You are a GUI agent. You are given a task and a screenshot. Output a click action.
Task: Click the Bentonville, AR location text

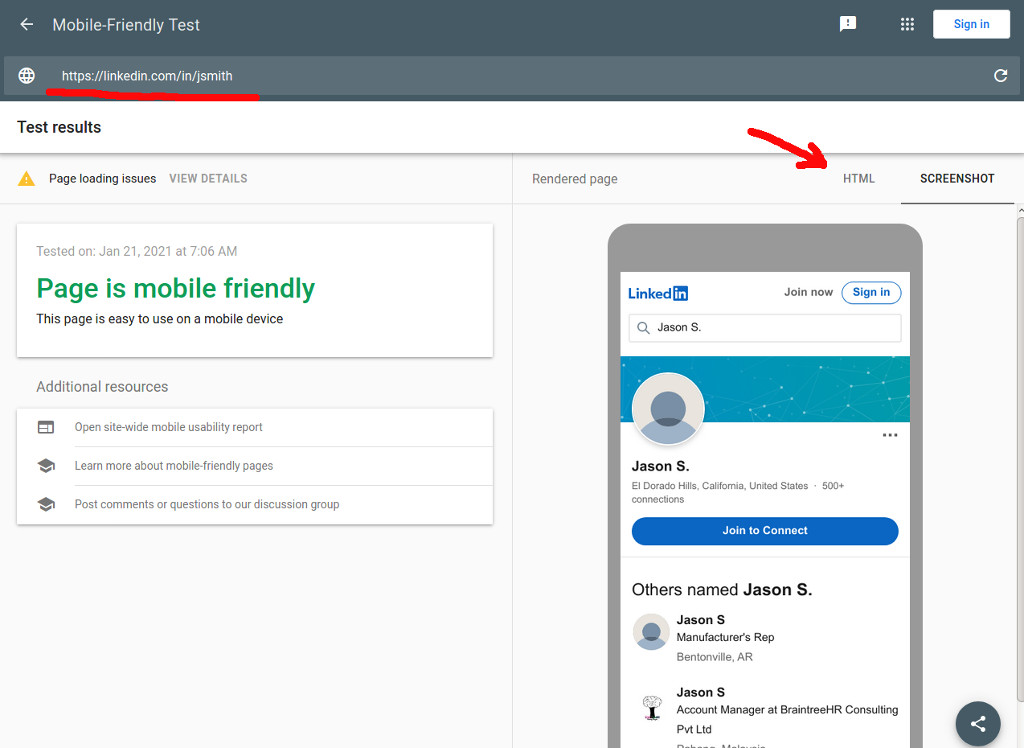pos(714,657)
